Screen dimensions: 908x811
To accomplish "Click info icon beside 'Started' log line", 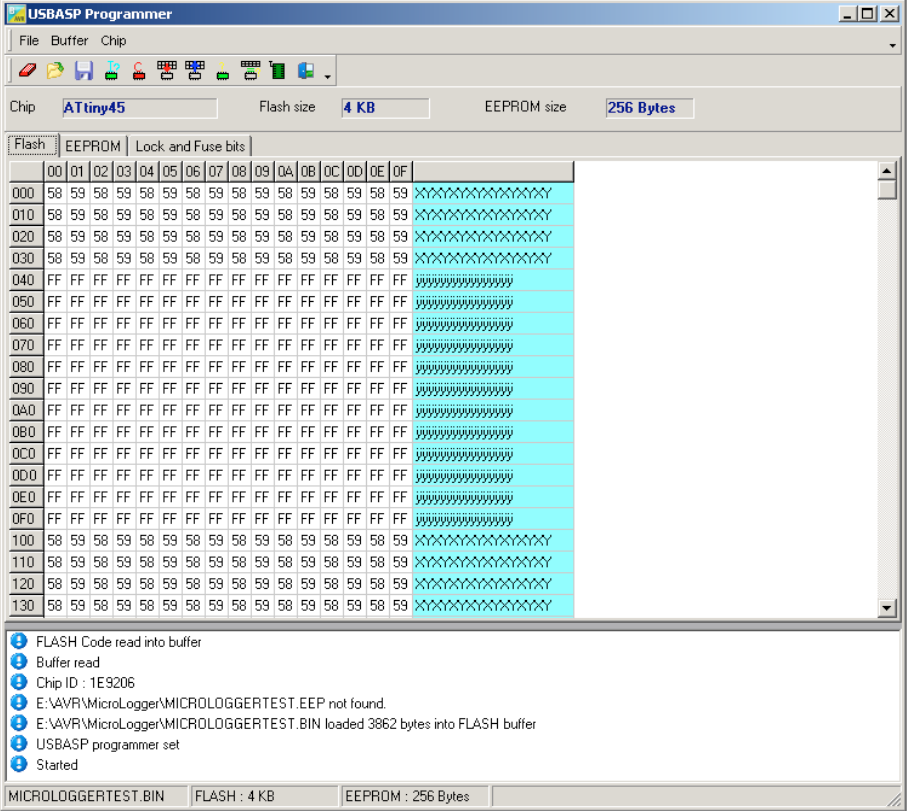I will tap(19, 764).
